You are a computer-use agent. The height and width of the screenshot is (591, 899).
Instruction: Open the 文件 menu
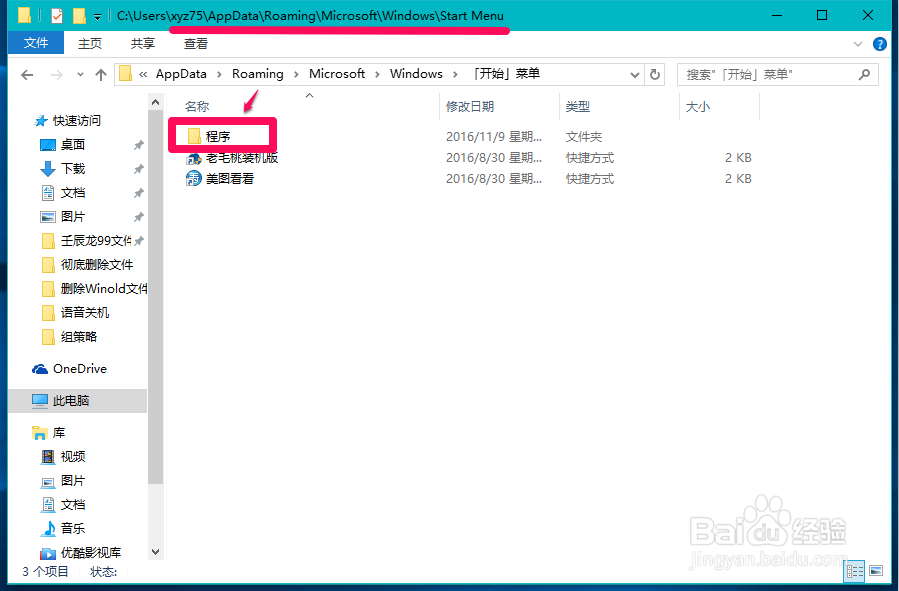tap(35, 43)
